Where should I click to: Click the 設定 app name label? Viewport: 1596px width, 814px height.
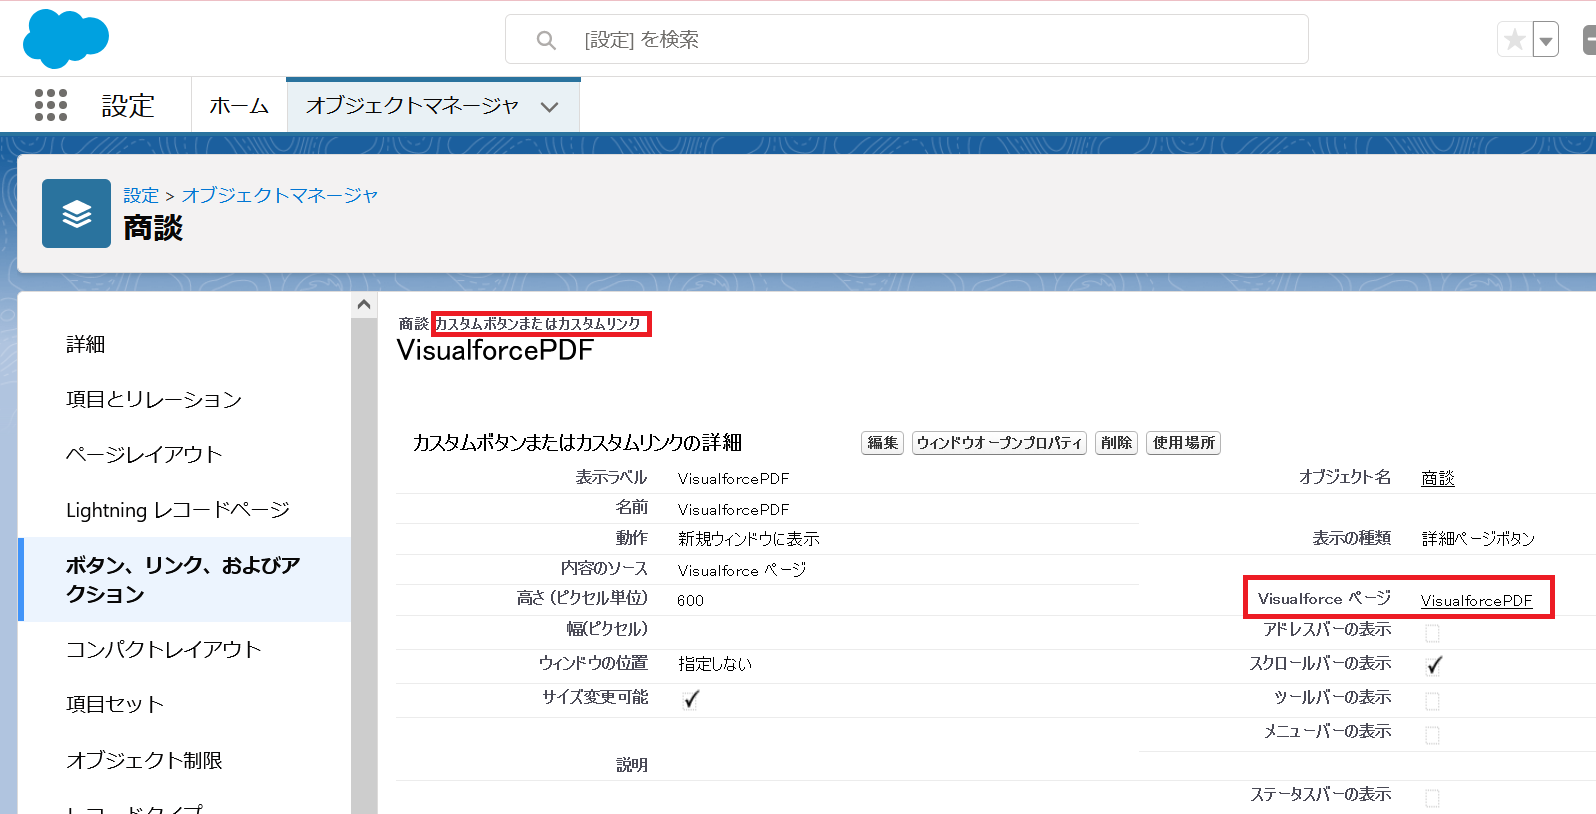(128, 106)
